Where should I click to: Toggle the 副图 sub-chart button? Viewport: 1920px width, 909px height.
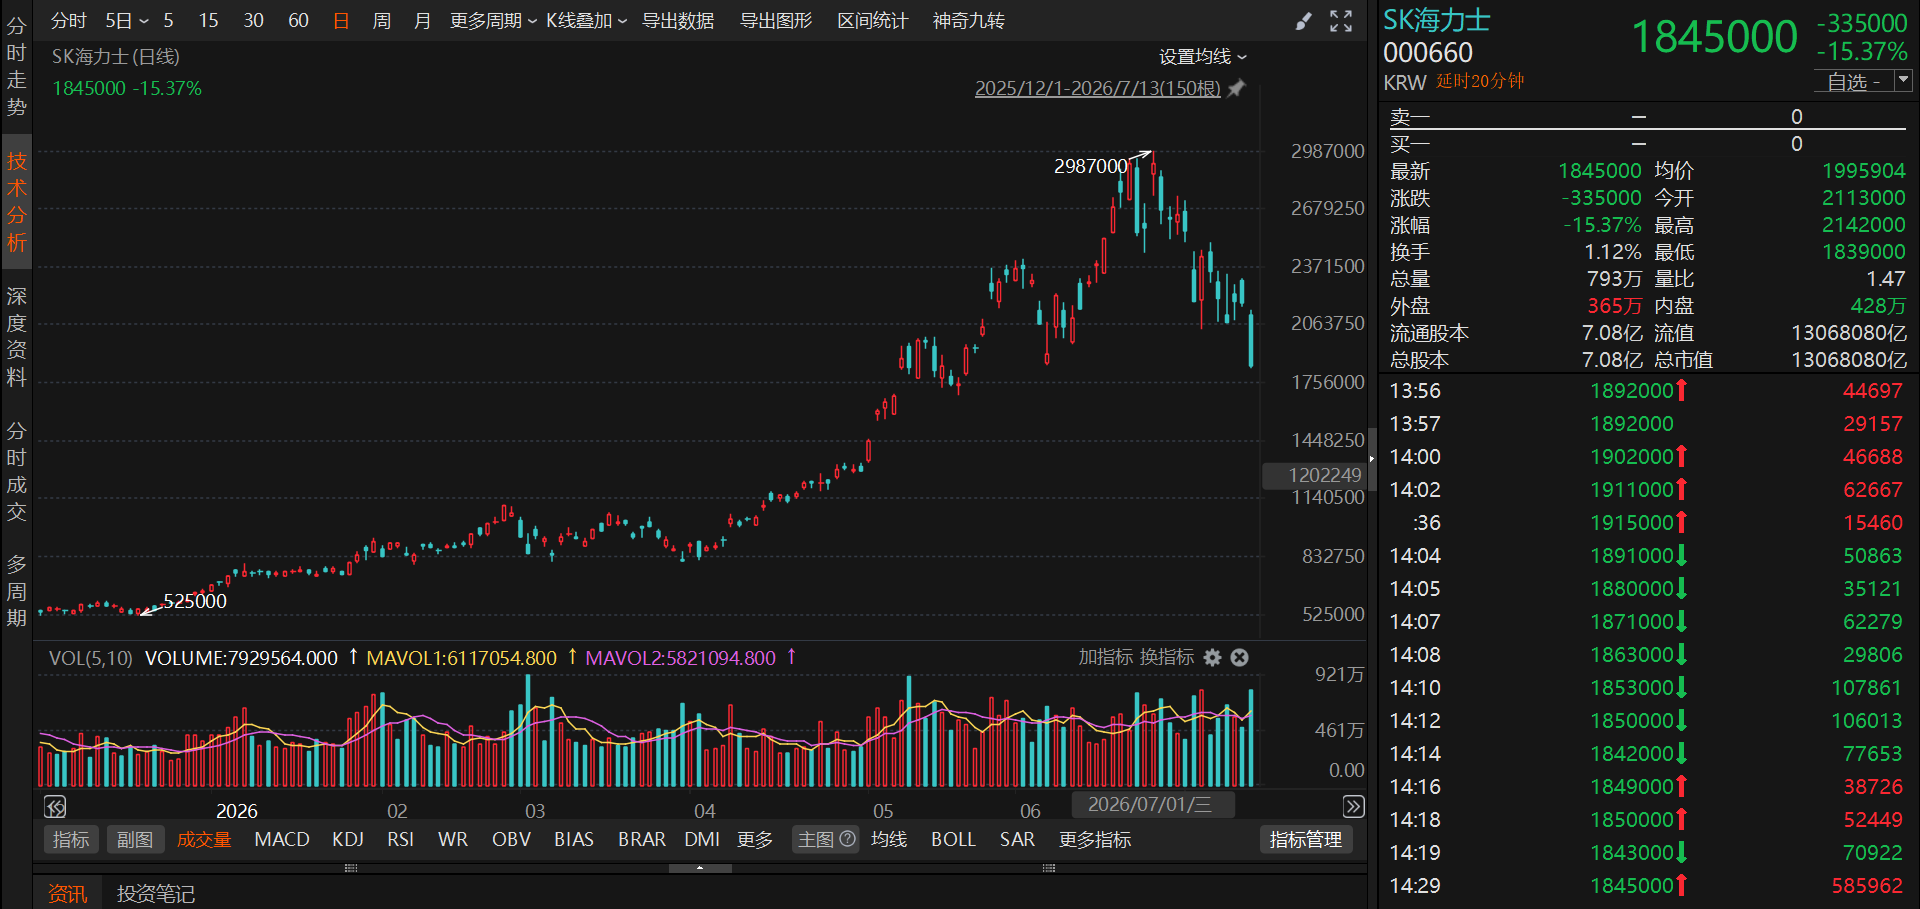pos(135,839)
